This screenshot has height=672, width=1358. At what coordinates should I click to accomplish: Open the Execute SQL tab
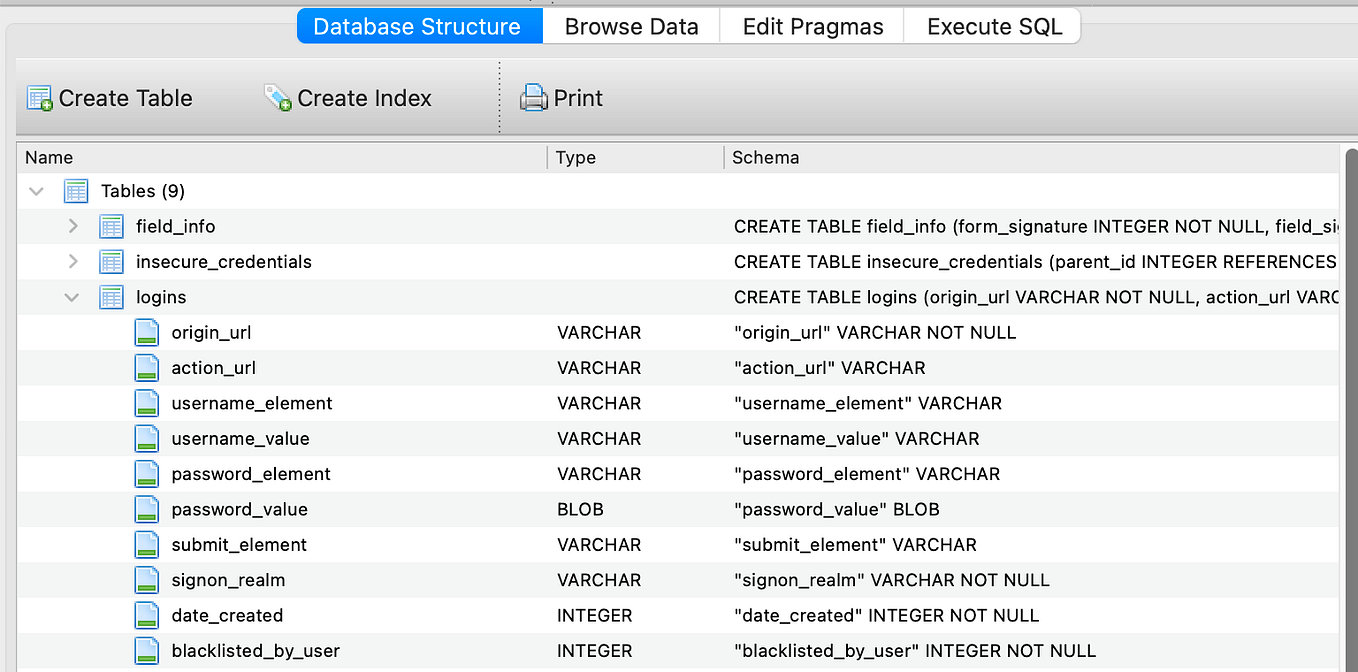point(991,26)
